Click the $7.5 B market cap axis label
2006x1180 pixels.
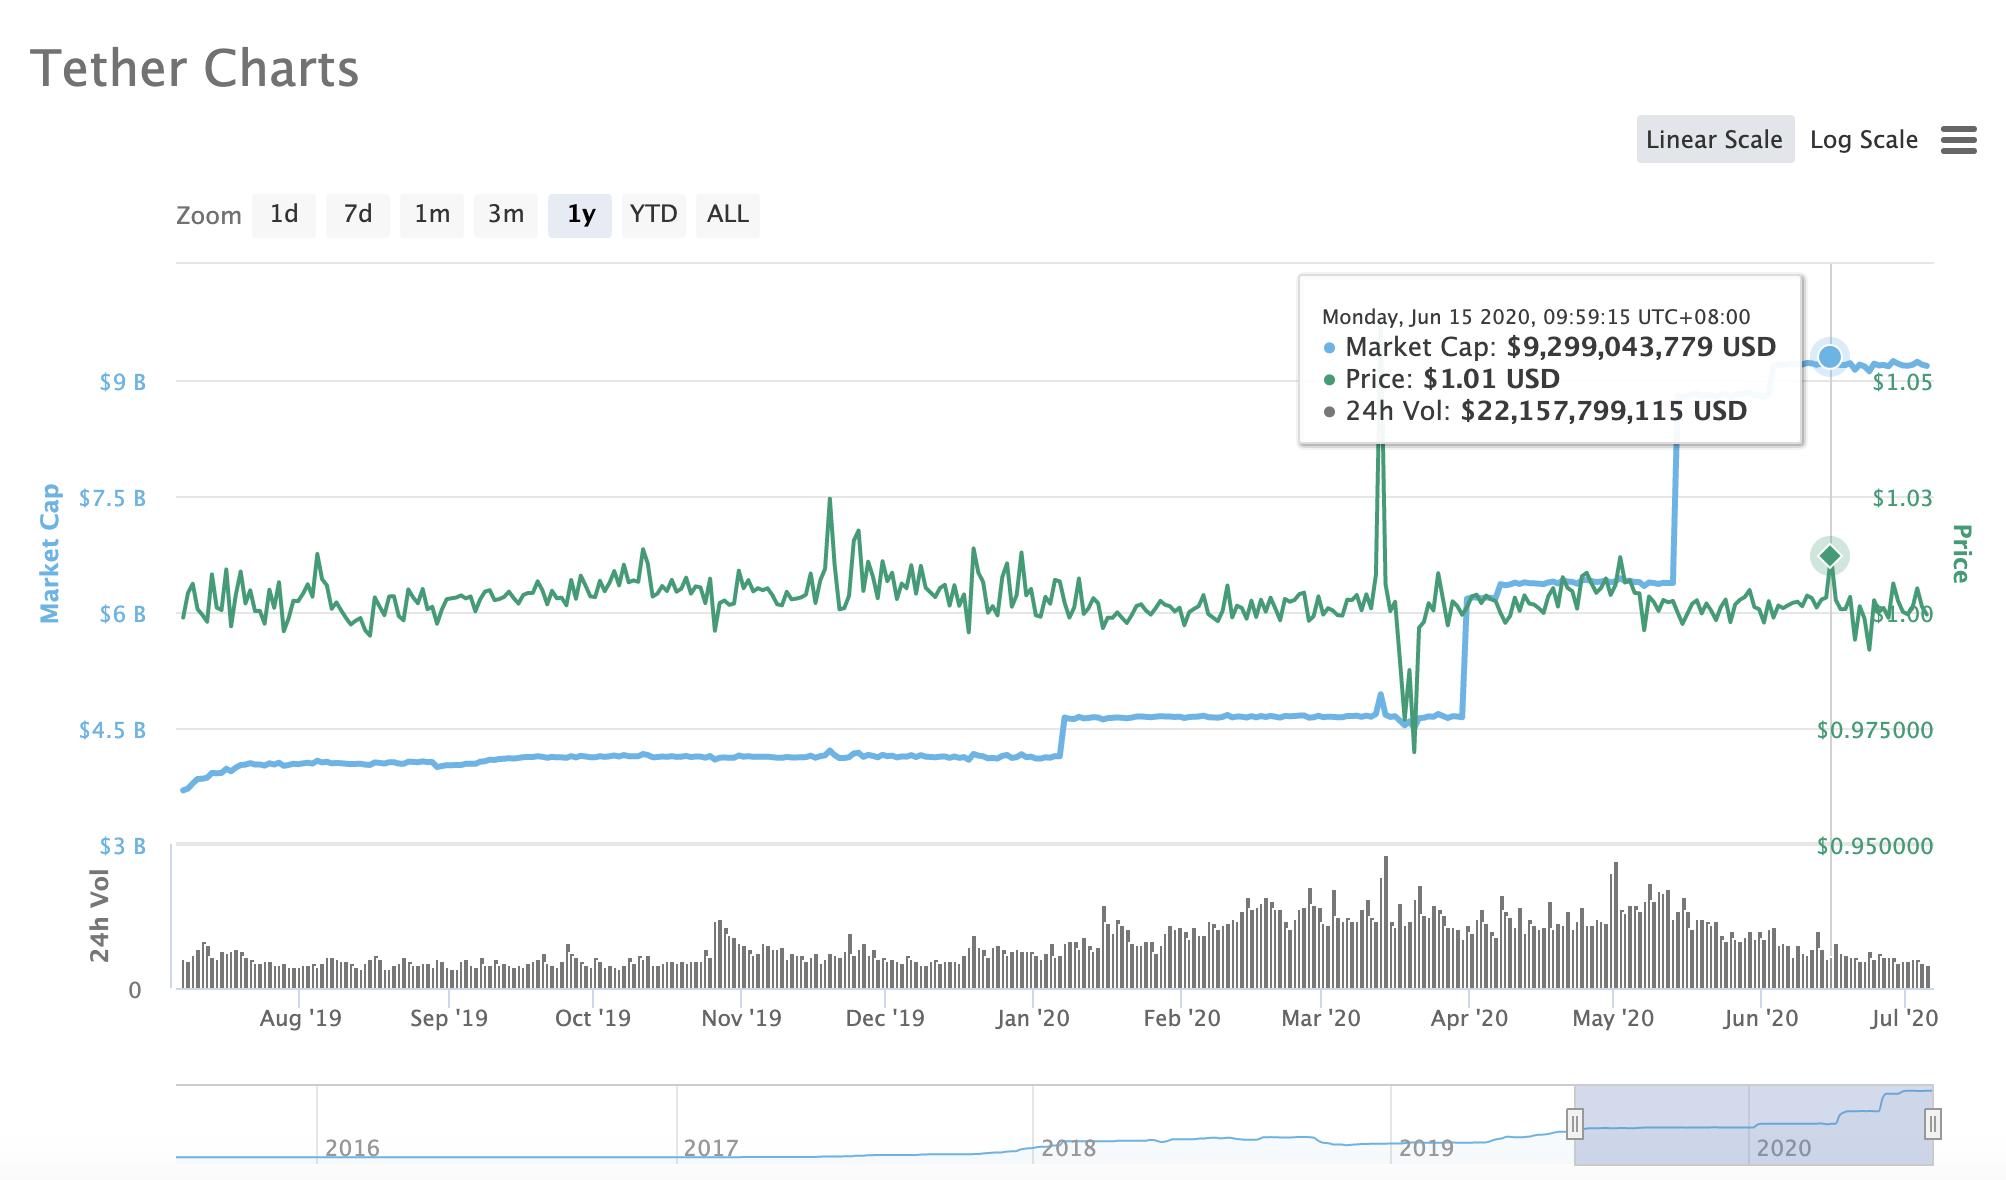coord(112,498)
